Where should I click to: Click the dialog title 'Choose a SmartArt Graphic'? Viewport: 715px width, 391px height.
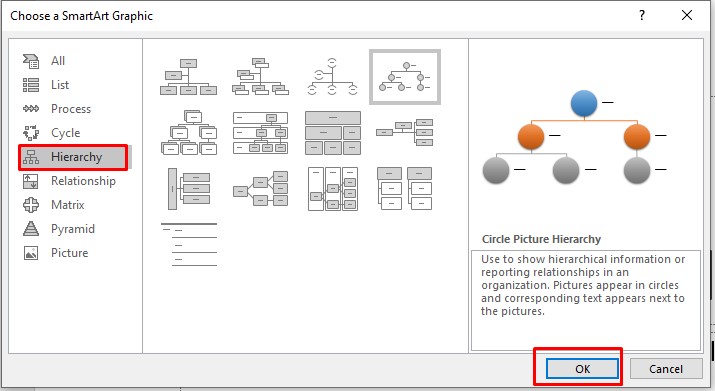coord(81,16)
